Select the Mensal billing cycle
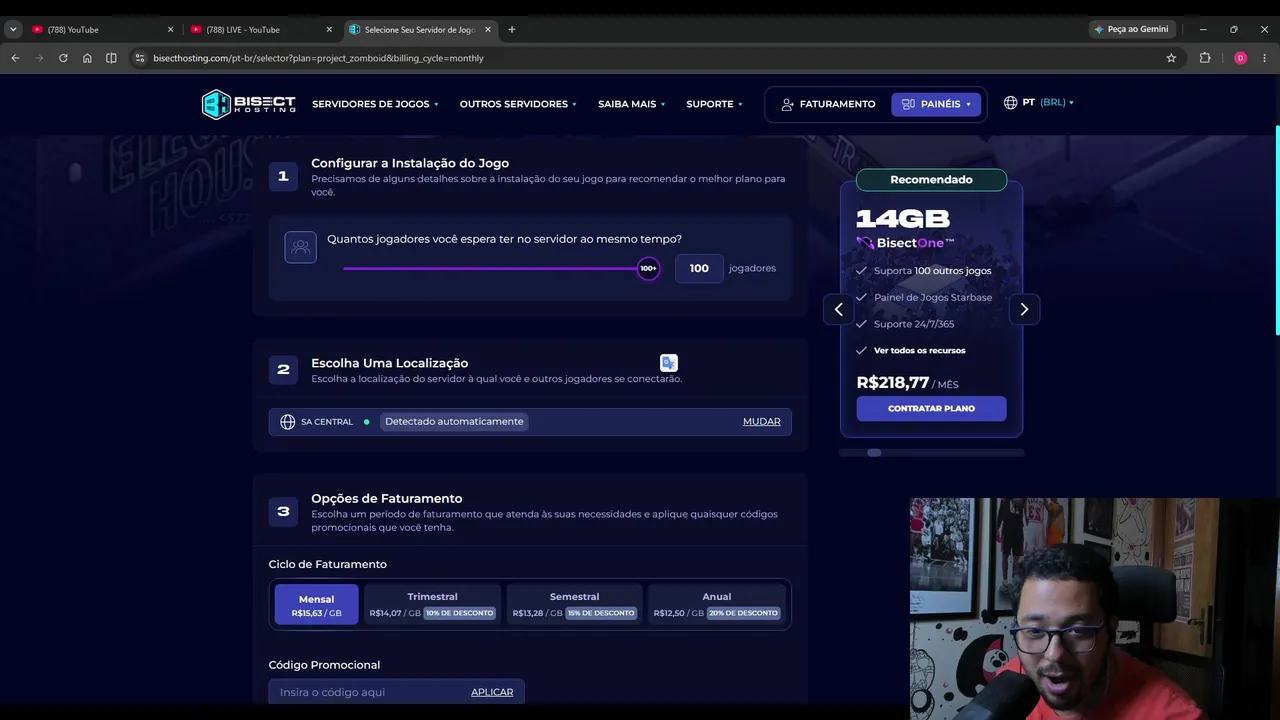This screenshot has height=720, width=1280. [x=316, y=605]
